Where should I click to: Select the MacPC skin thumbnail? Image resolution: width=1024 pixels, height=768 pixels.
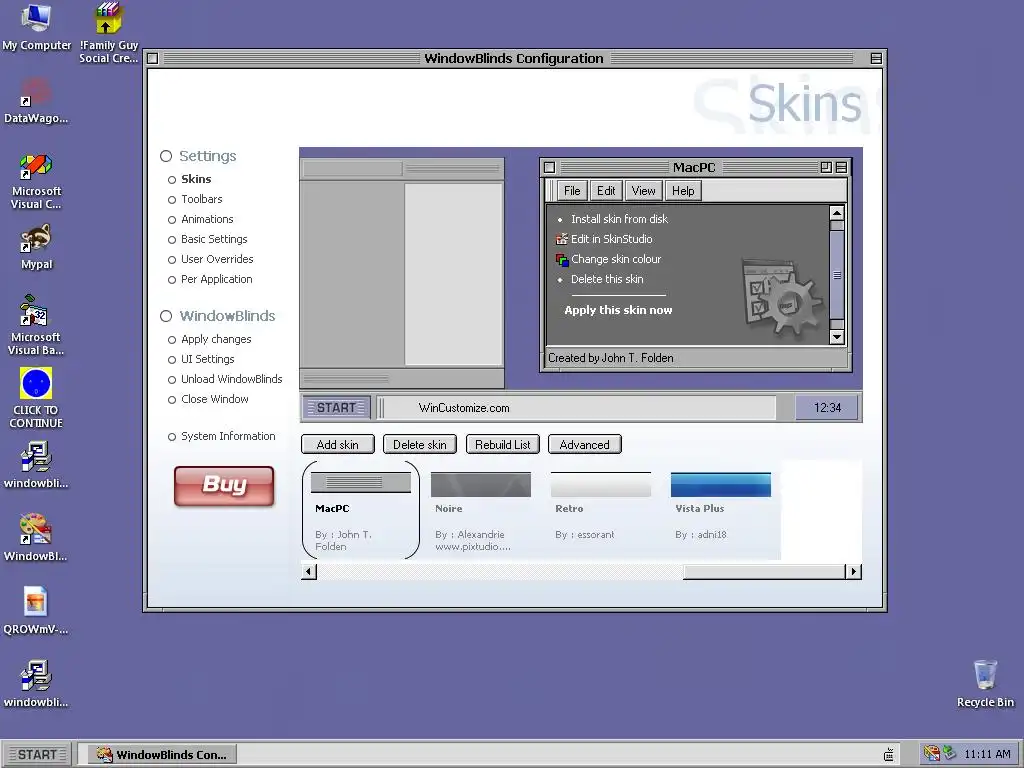(360, 510)
